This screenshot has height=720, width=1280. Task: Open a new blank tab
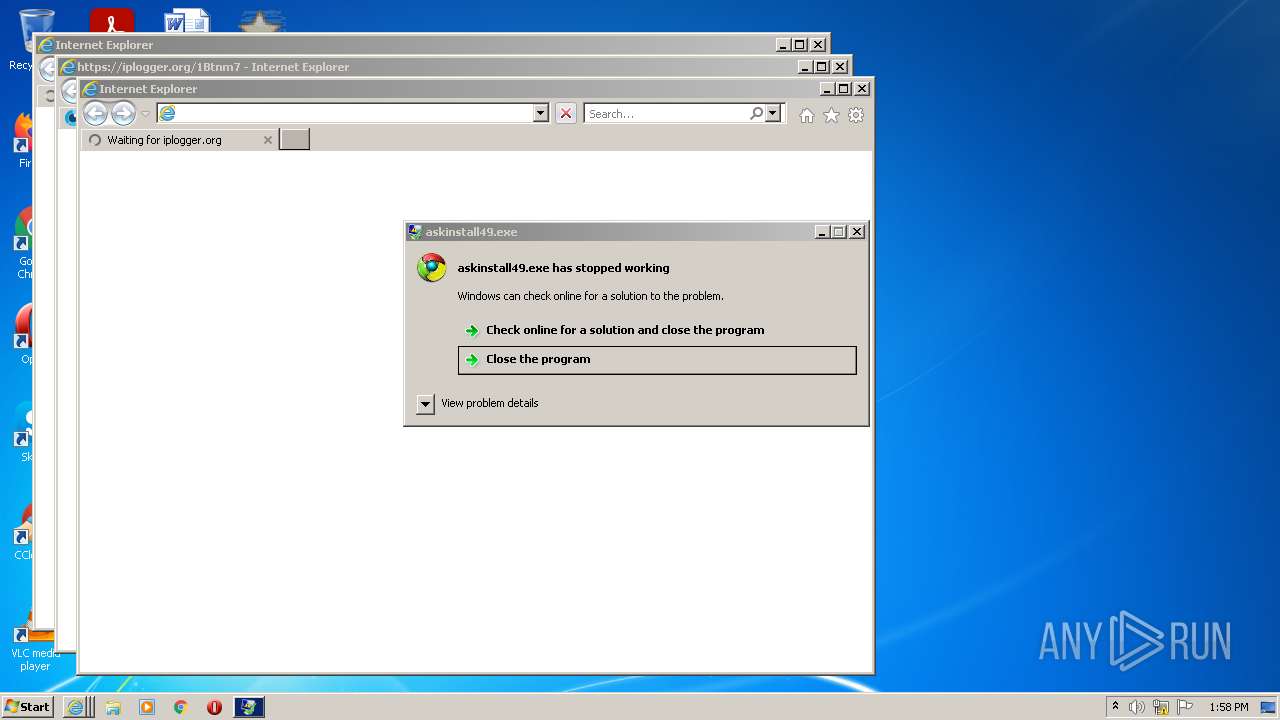tap(294, 140)
